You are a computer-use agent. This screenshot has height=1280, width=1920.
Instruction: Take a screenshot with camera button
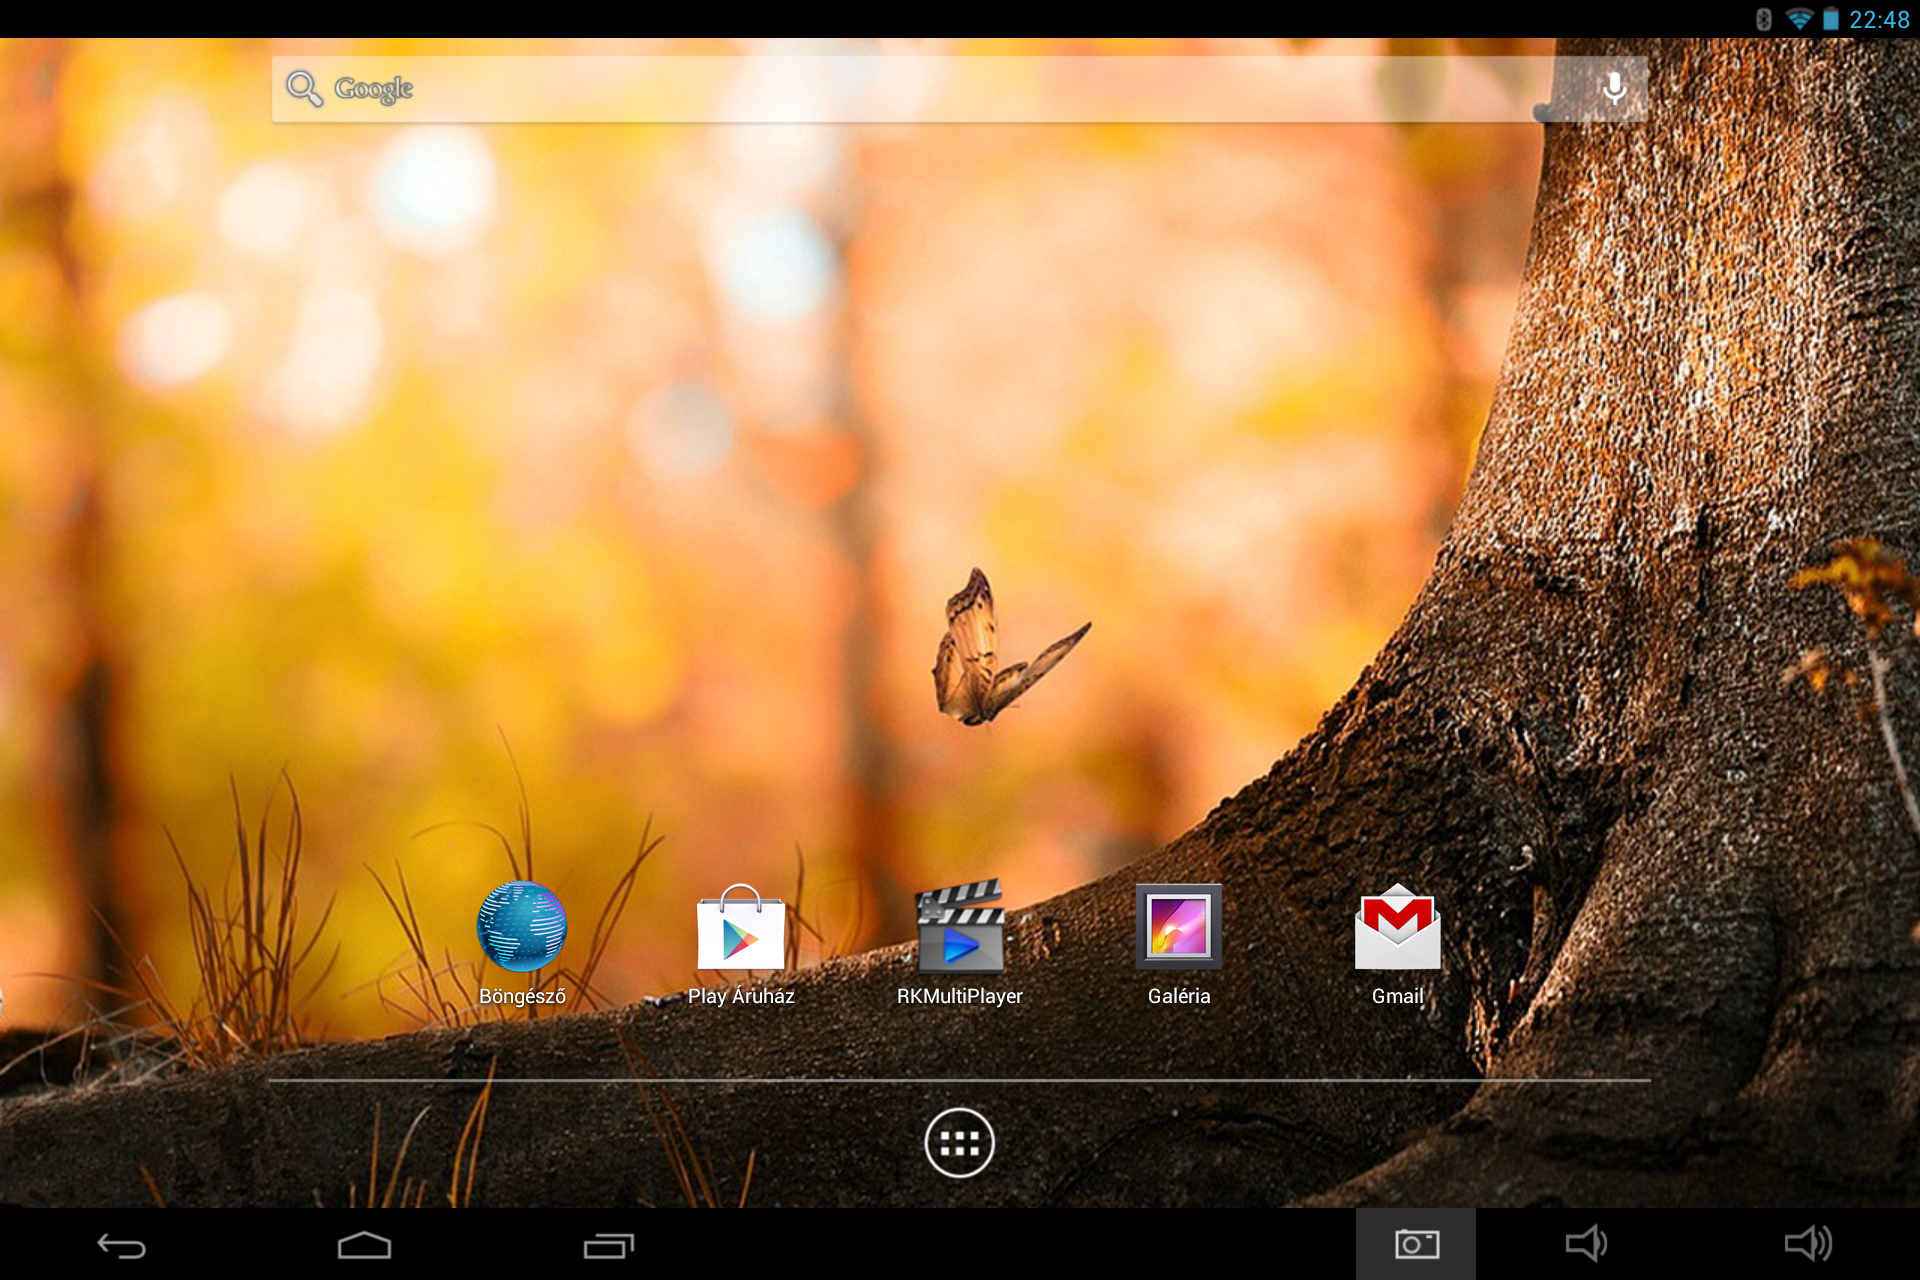pos(1416,1244)
